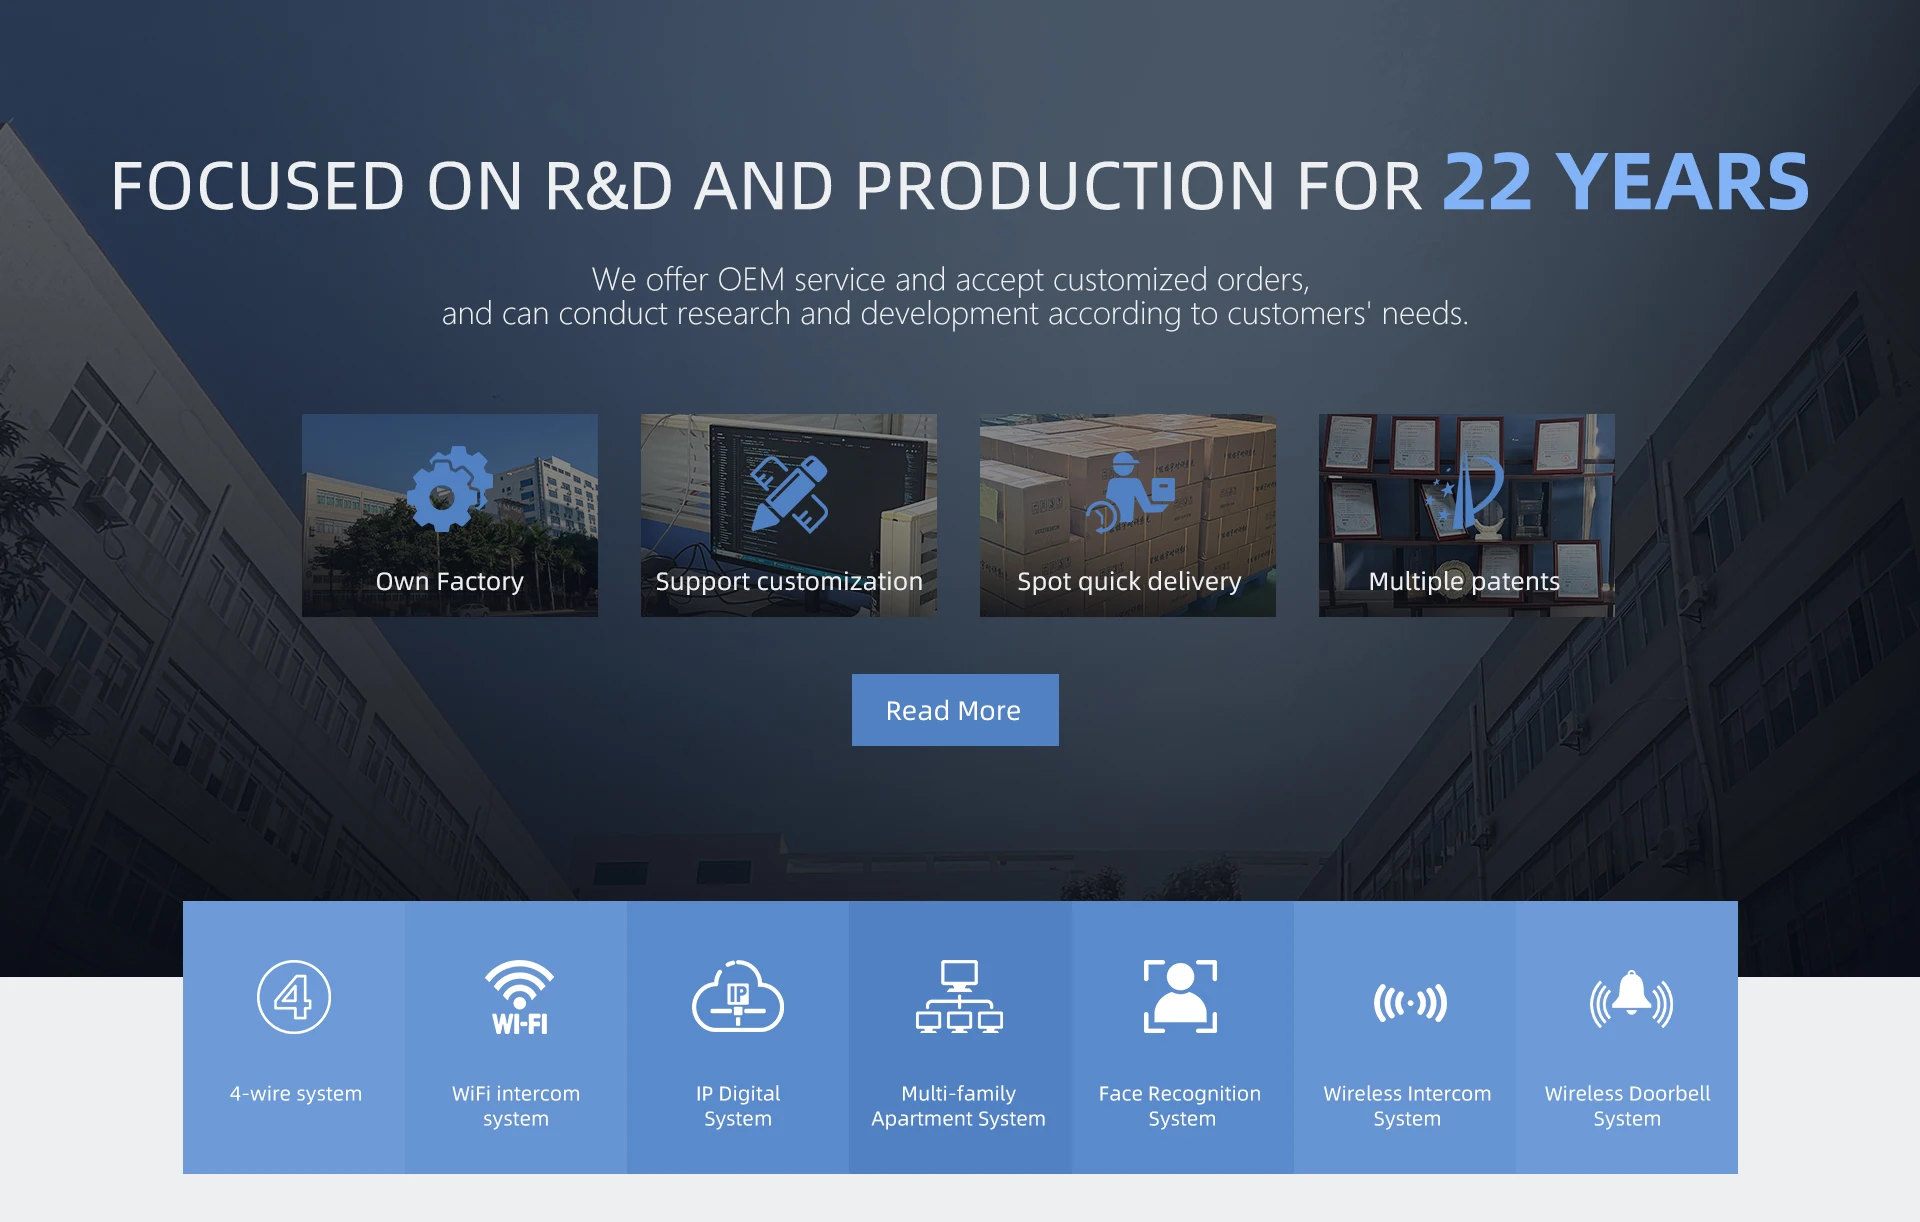Click the circled number 4 icon
Viewport: 1920px width, 1222px height.
(x=294, y=997)
